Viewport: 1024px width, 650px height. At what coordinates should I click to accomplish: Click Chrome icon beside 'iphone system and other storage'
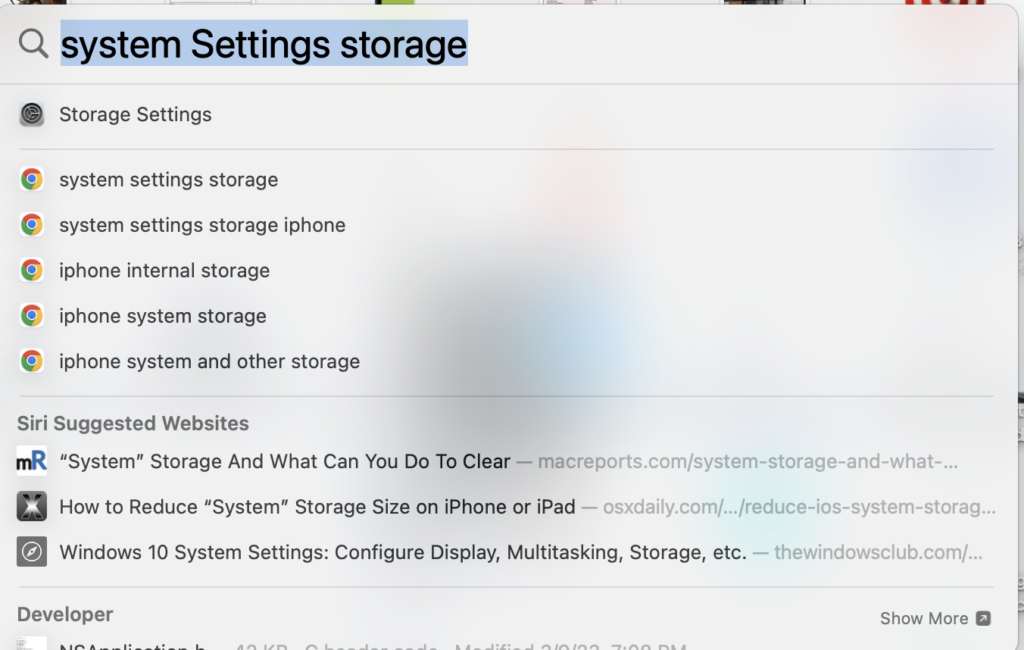31,361
